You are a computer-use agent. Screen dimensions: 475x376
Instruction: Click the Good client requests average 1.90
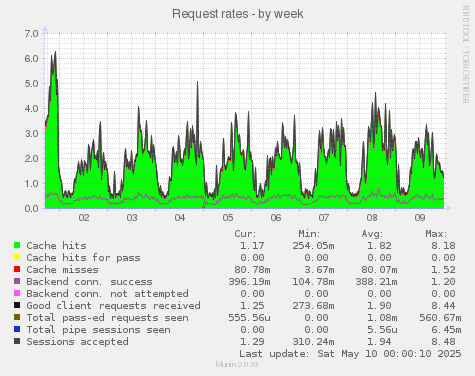click(x=379, y=306)
